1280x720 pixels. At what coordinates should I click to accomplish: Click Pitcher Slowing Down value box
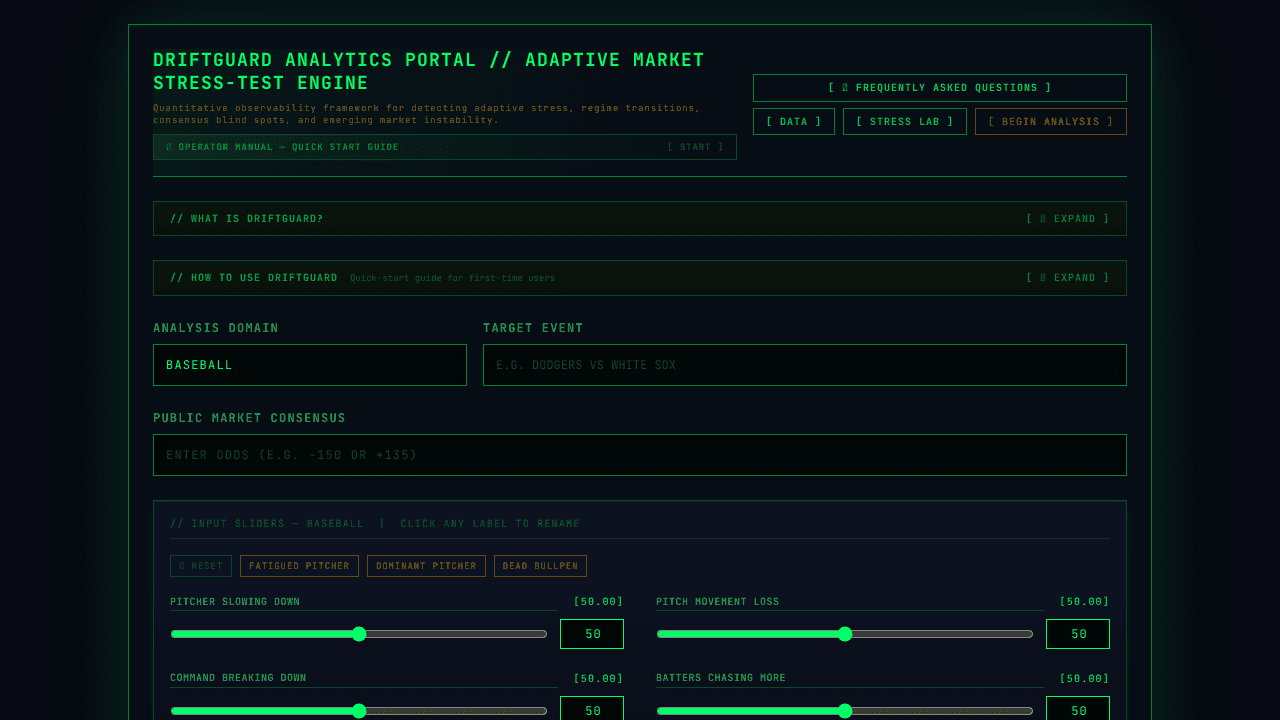(x=592, y=634)
